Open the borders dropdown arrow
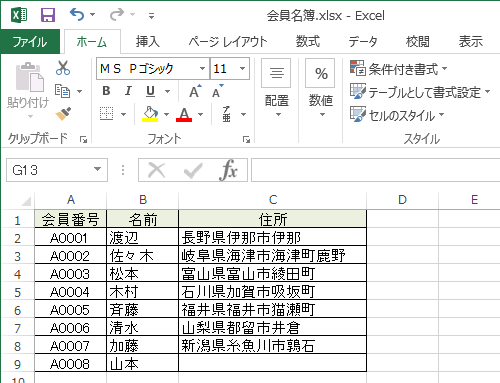The image size is (500, 383). [x=124, y=114]
